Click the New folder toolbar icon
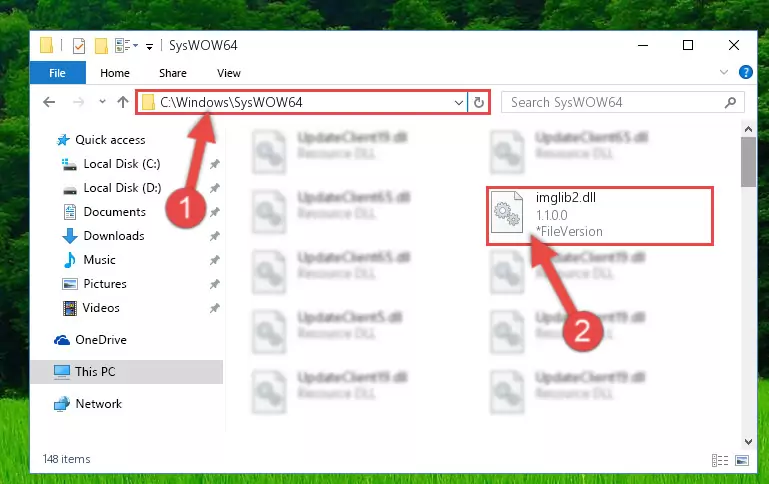 101,46
